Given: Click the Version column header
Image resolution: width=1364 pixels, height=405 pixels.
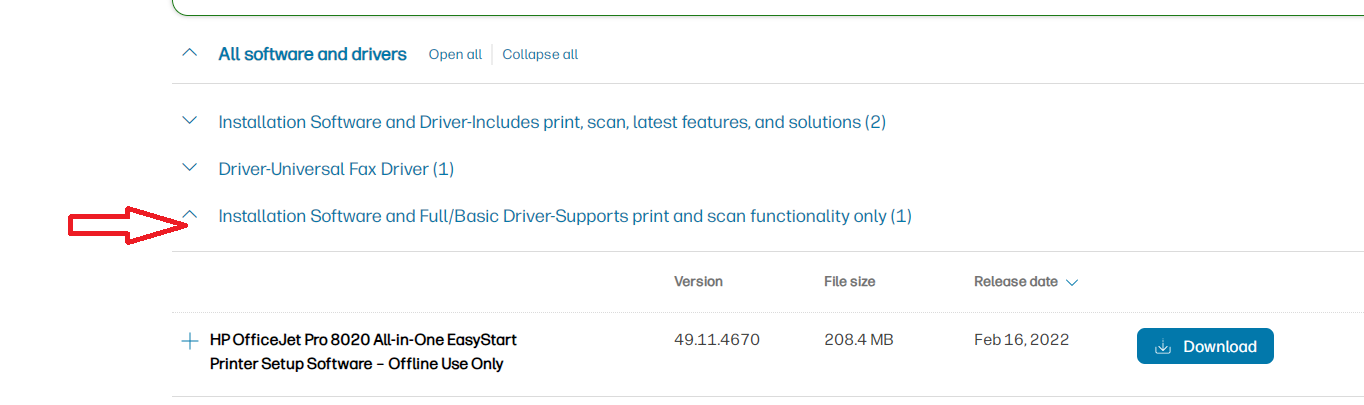Looking at the screenshot, I should pos(698,282).
